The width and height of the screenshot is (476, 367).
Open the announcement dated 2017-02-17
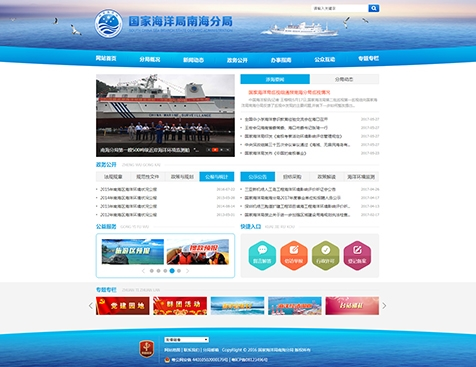click(x=297, y=215)
